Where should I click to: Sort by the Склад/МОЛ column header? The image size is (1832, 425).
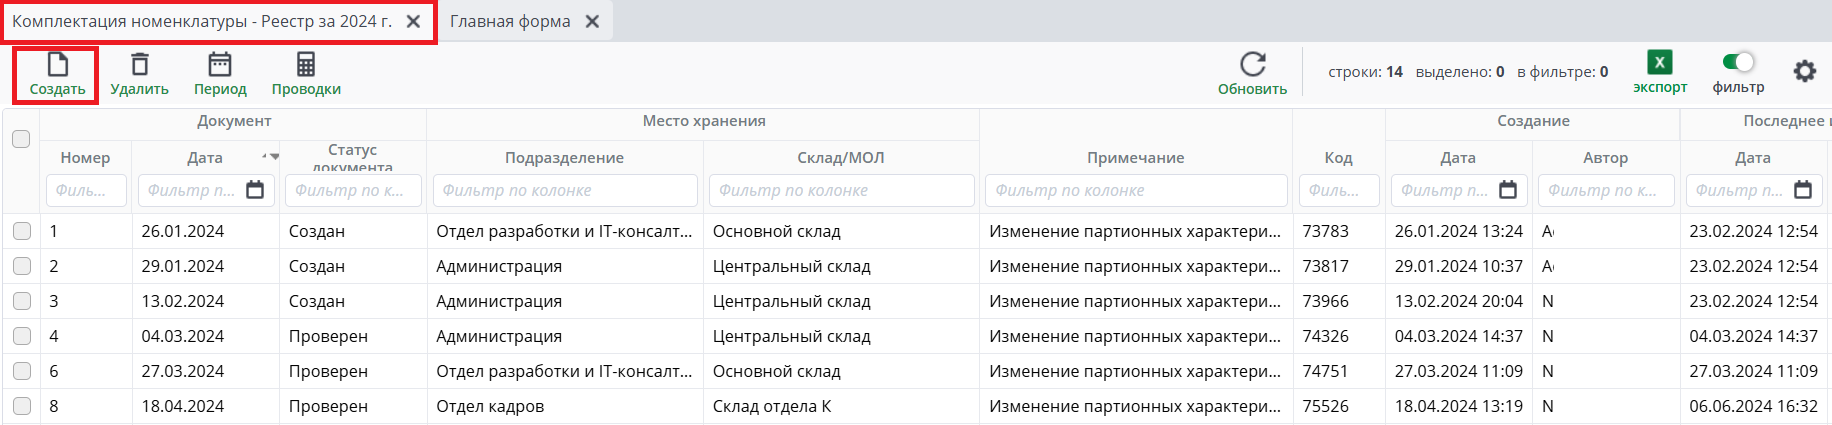coord(841,158)
